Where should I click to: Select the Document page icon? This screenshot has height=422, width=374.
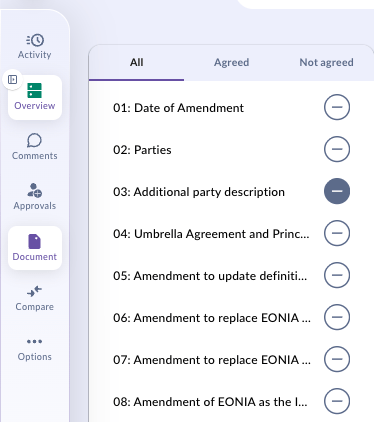coord(35,241)
